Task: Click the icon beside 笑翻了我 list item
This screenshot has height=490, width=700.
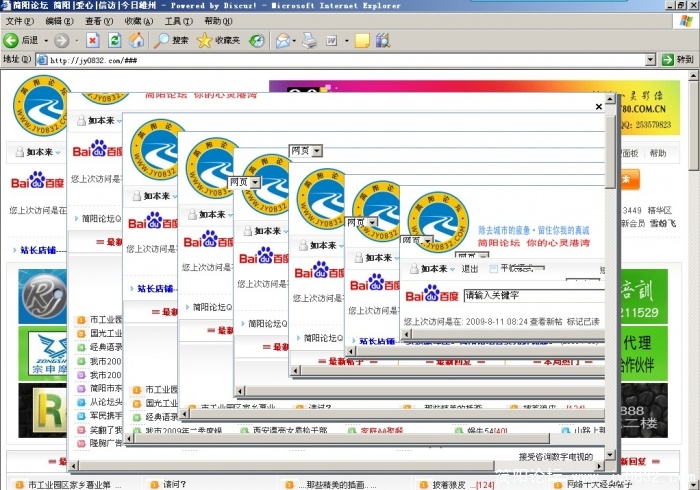Action: 81,430
